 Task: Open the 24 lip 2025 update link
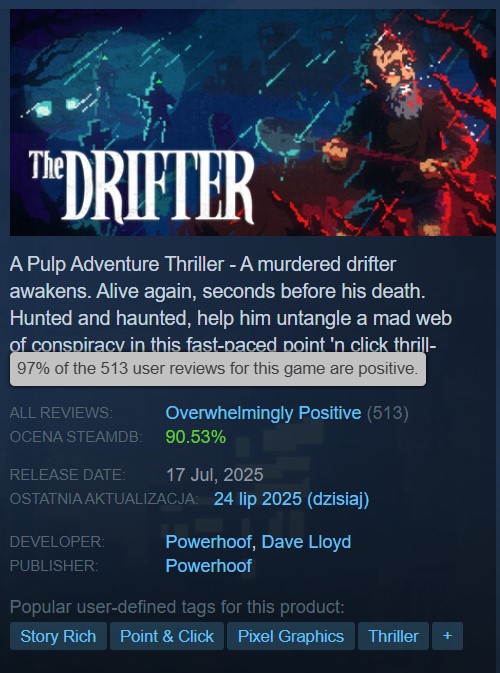click(291, 499)
